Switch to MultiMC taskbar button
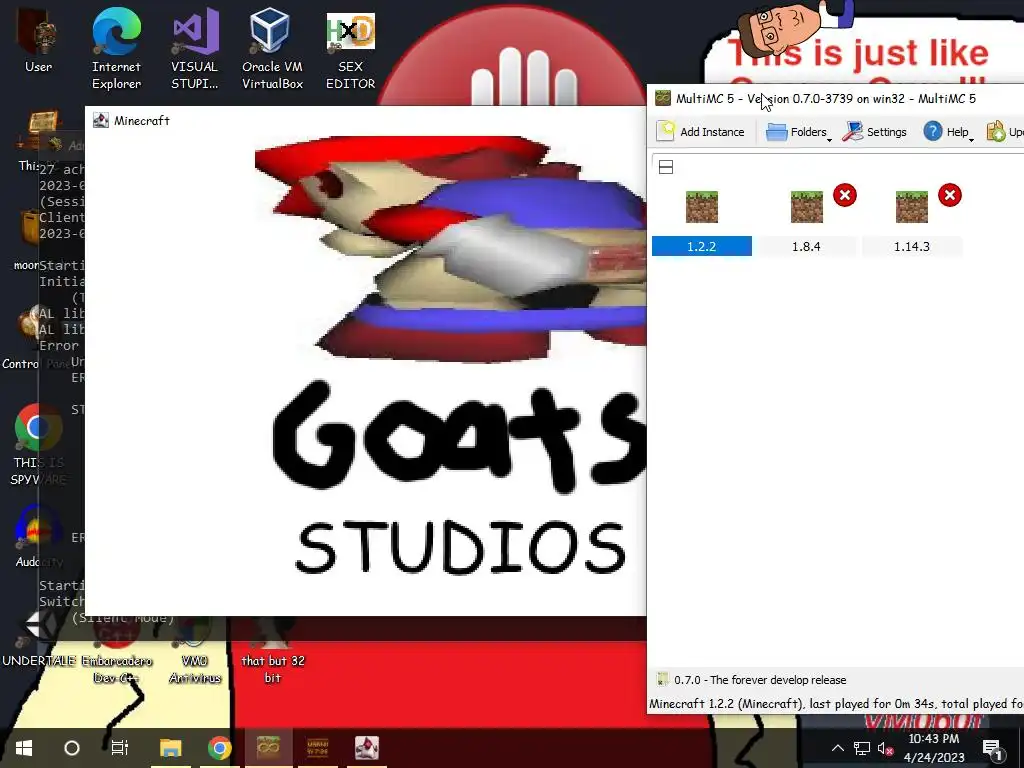This screenshot has height=768, width=1024. [x=268, y=748]
